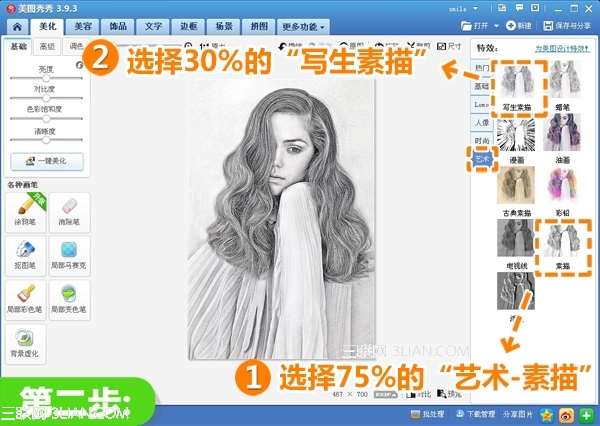The height and width of the screenshot is (426, 600).
Task: Apply the 素描 sketch effect thumbnail
Action: (x=562, y=240)
